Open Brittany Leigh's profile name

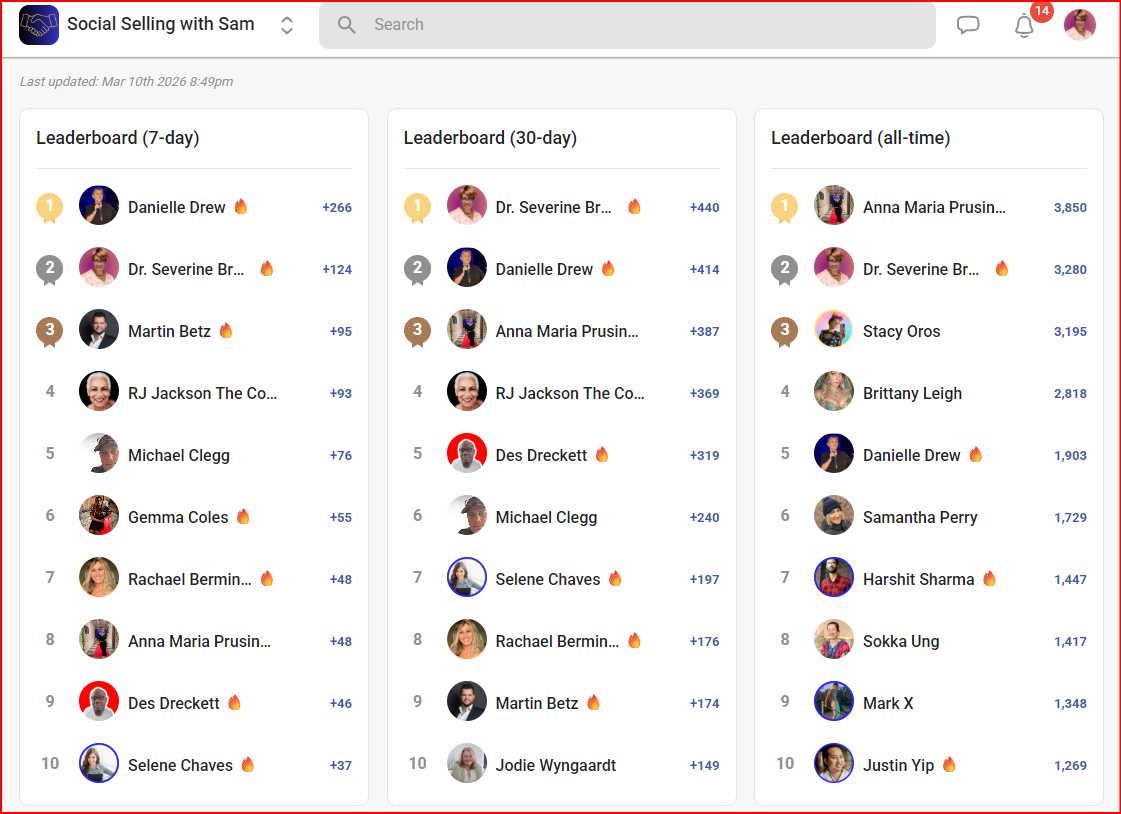pos(912,394)
